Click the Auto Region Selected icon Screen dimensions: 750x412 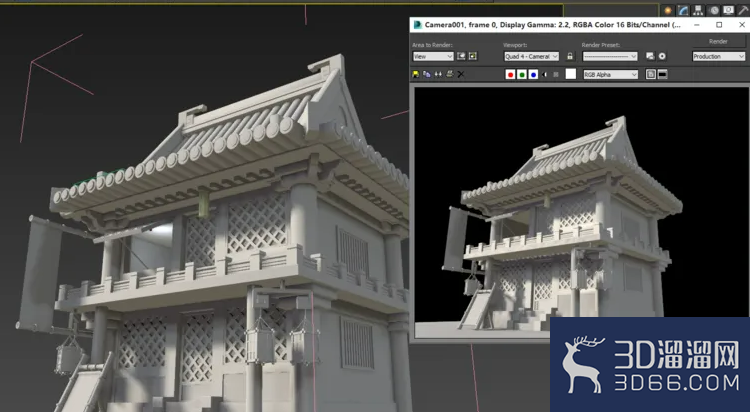[x=473, y=56]
